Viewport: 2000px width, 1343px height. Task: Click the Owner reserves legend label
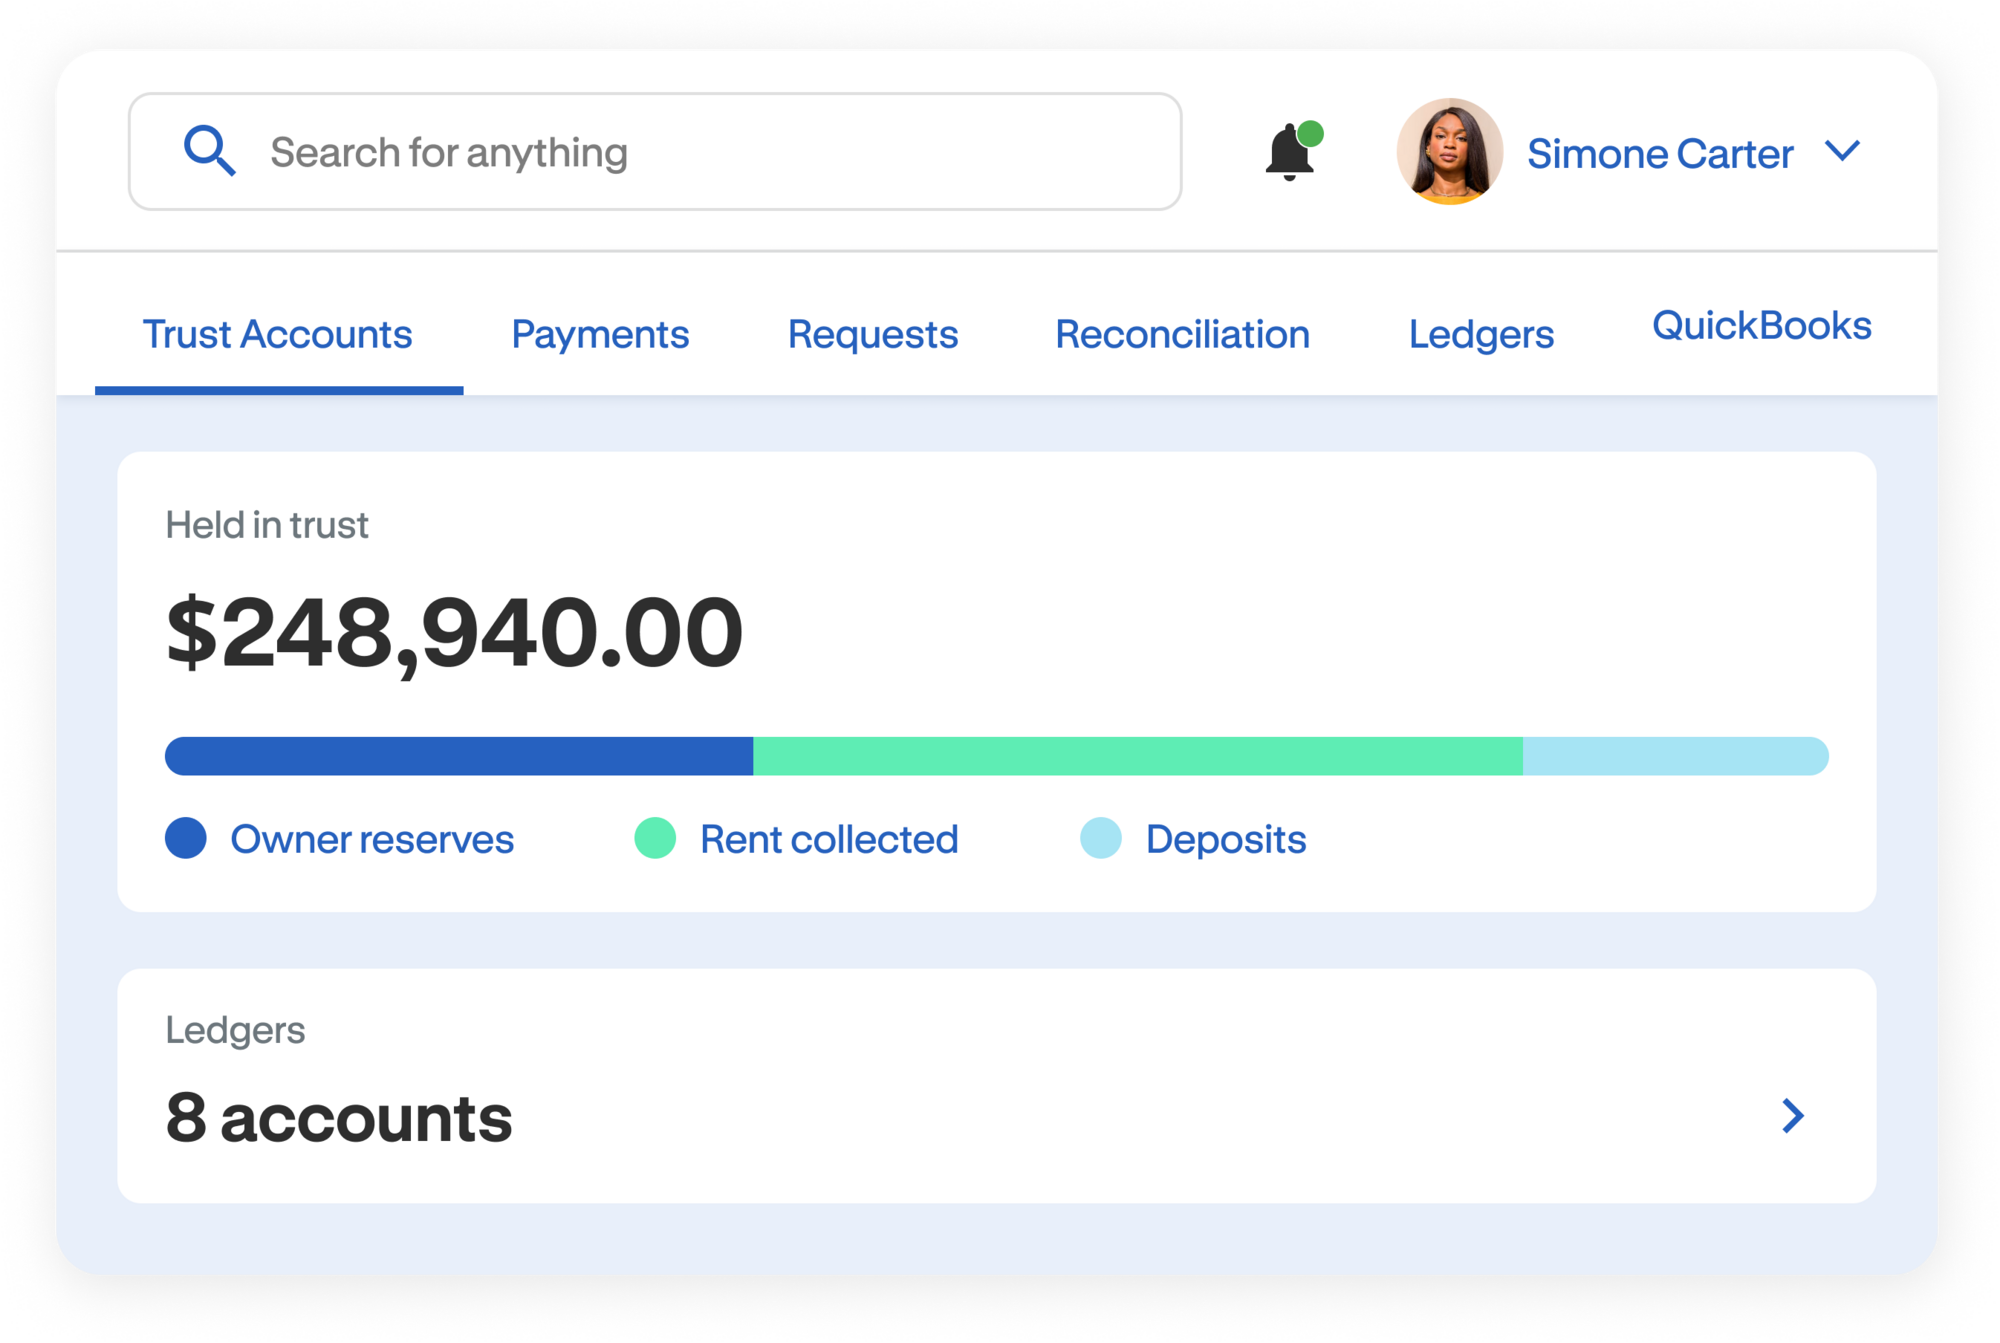[372, 839]
